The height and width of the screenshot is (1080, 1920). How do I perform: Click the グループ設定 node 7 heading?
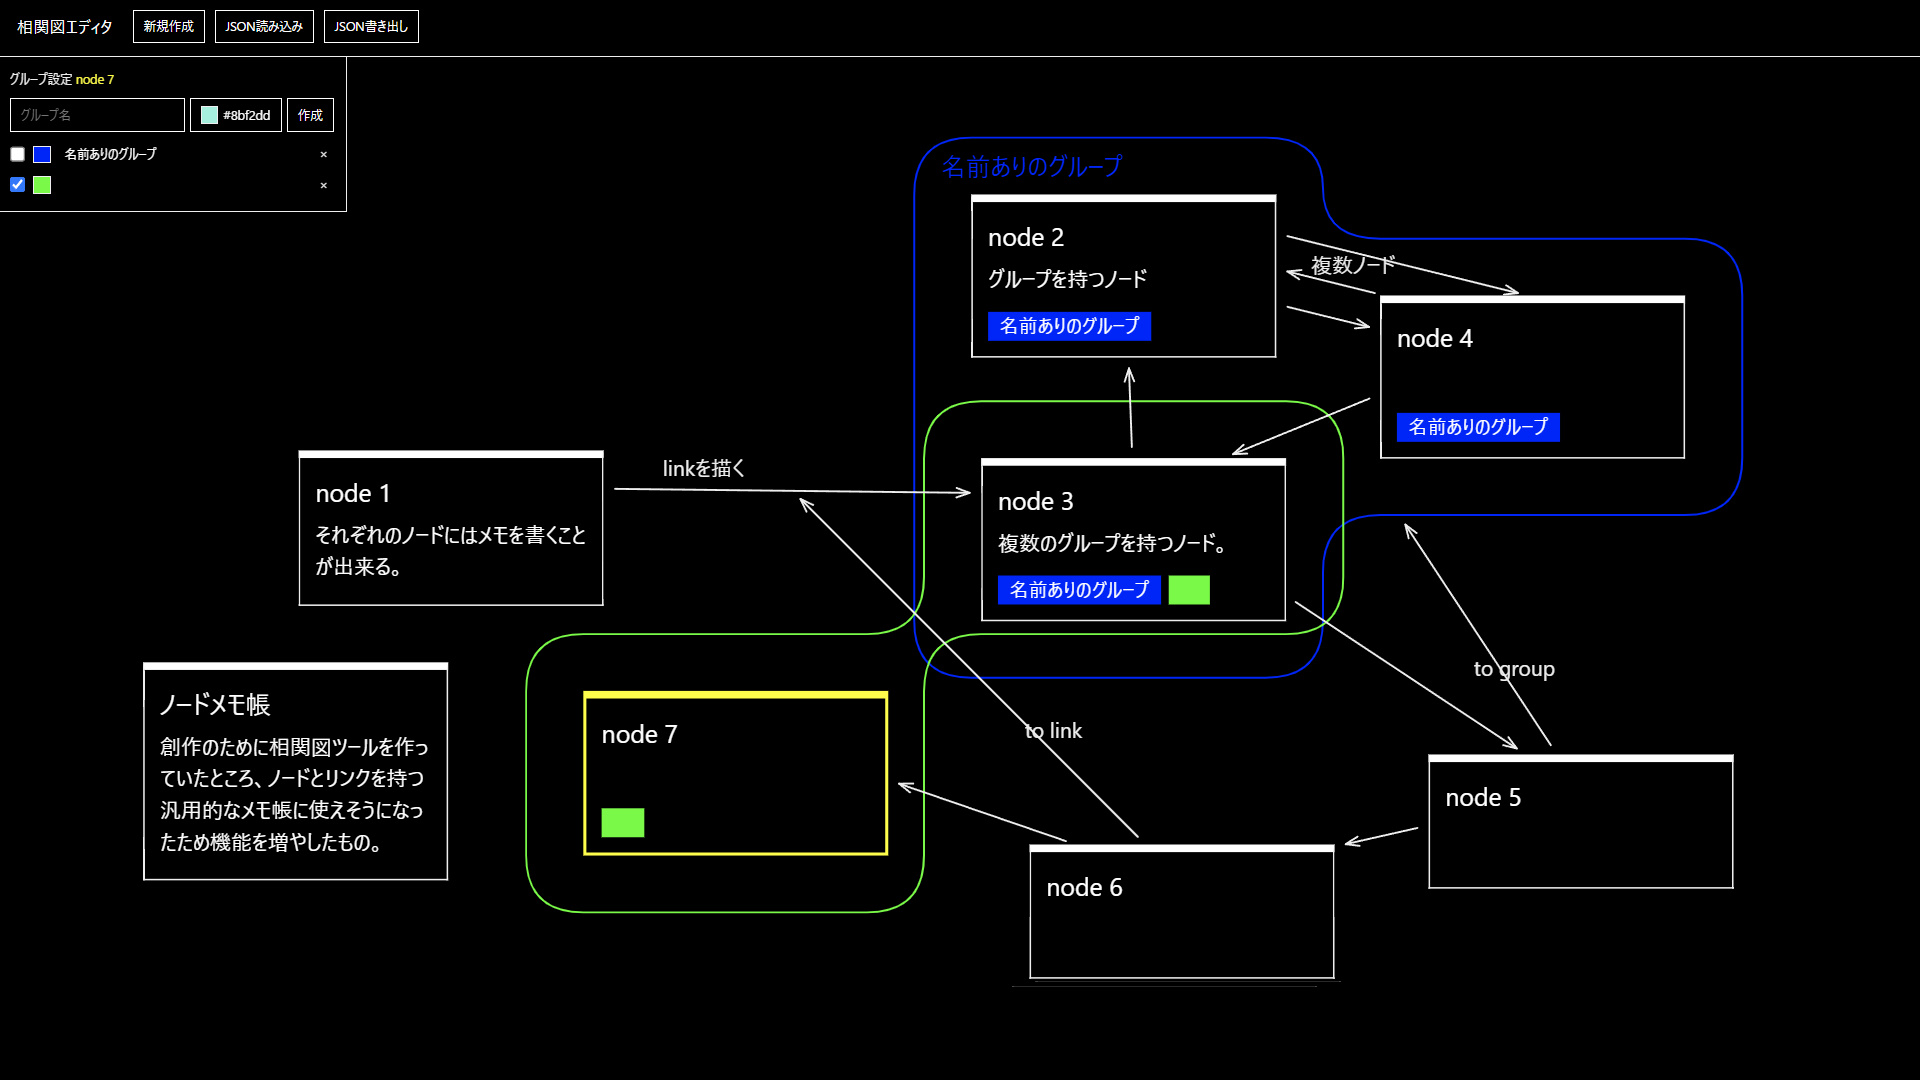coord(62,79)
